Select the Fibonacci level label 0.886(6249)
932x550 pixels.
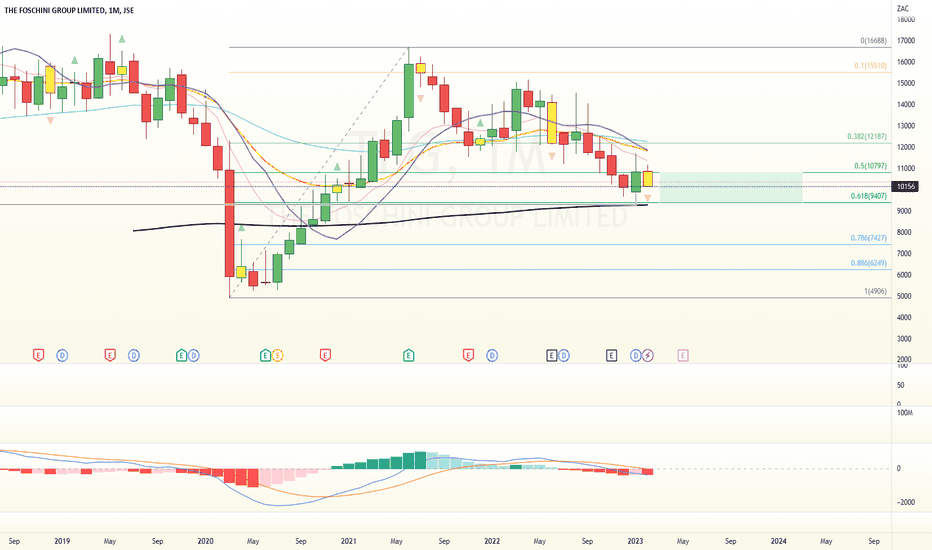click(x=868, y=263)
